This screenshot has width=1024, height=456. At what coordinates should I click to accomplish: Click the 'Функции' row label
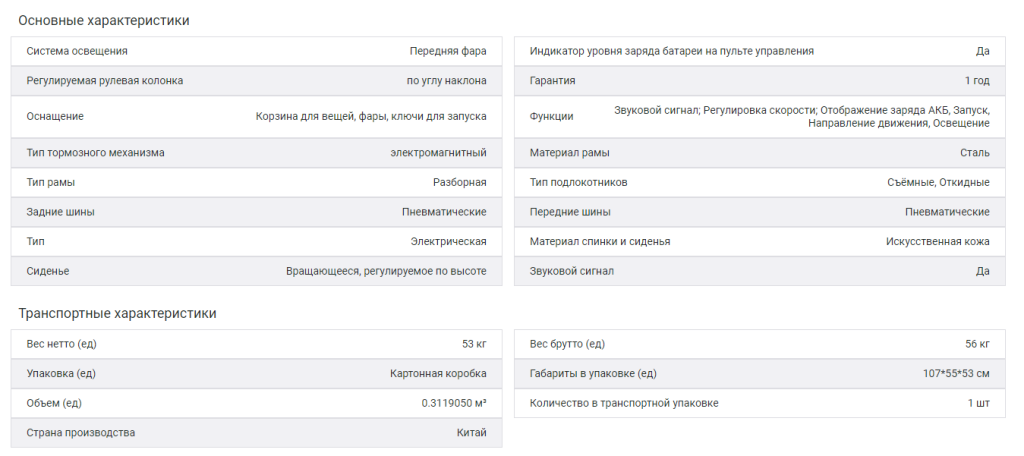click(551, 116)
